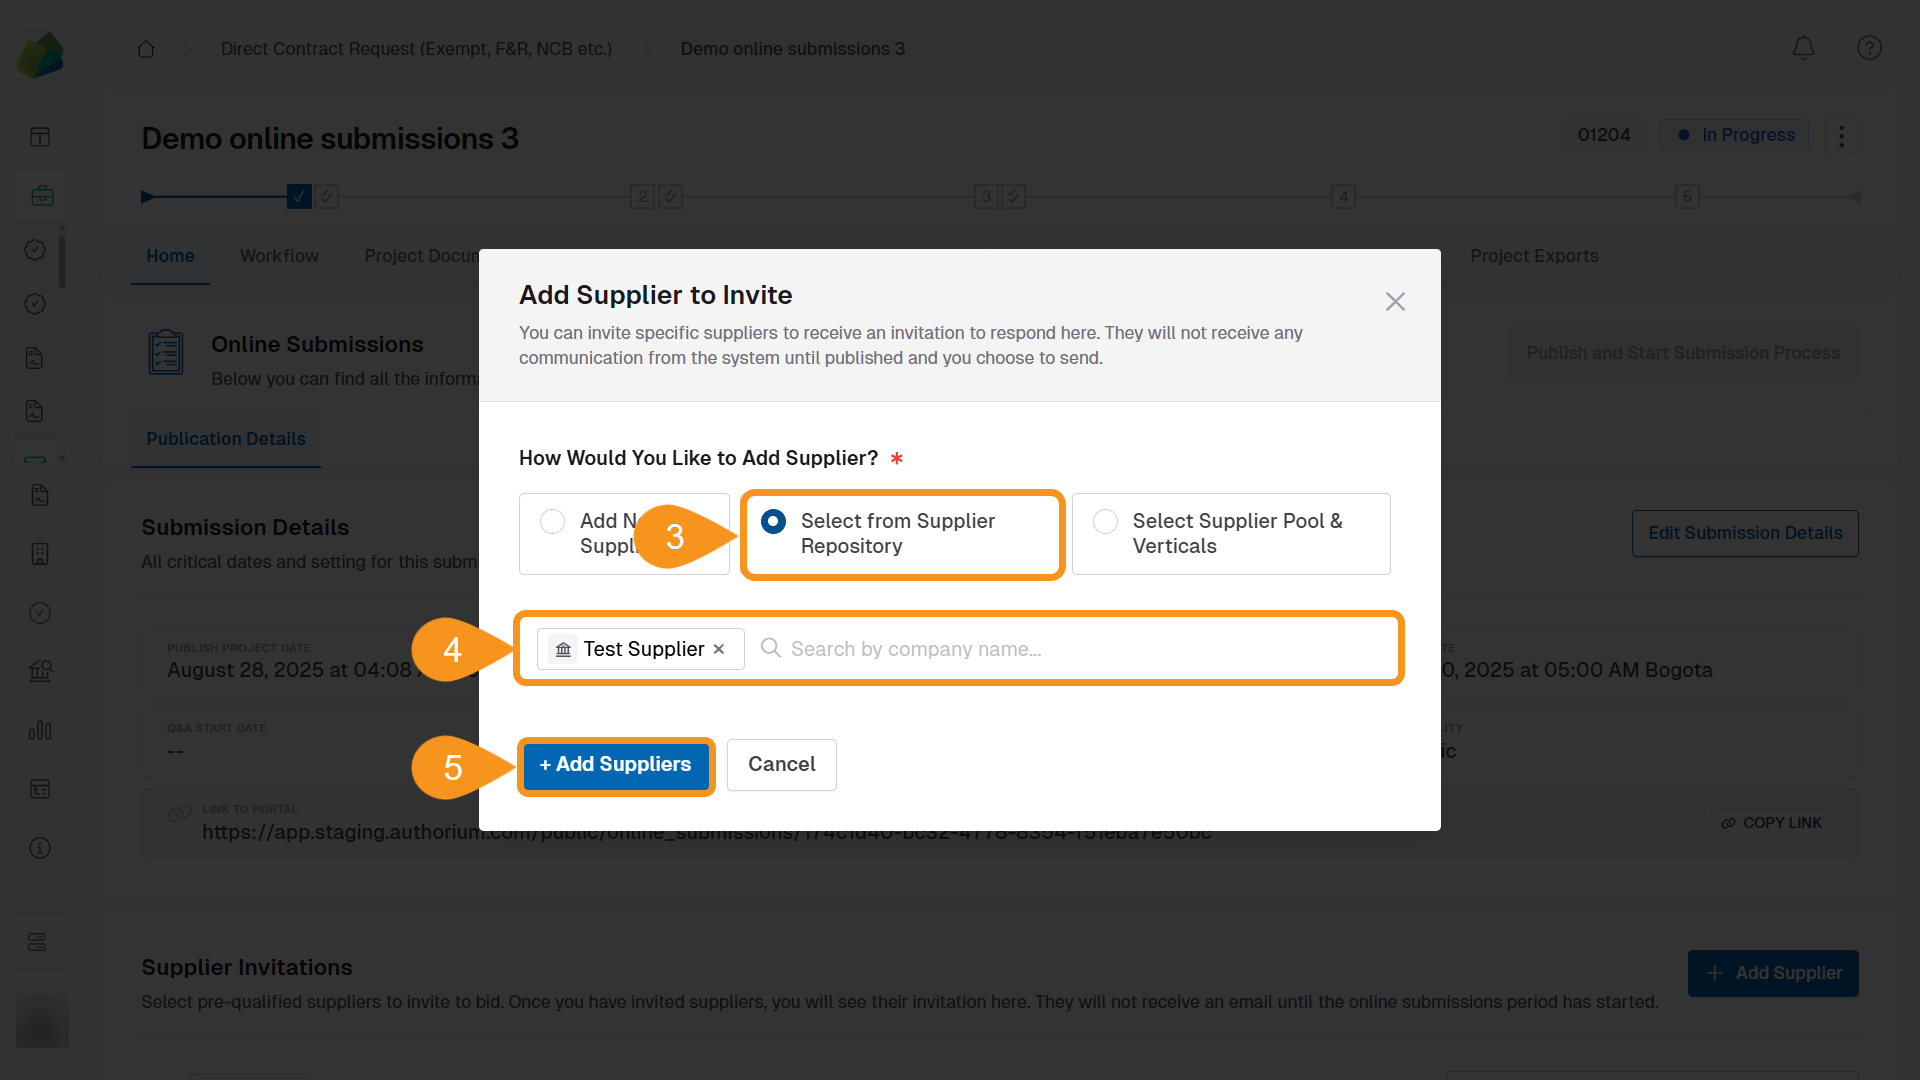Open the three-dot project options menu
Viewport: 1920px width, 1080px height.
pyautogui.click(x=1841, y=136)
